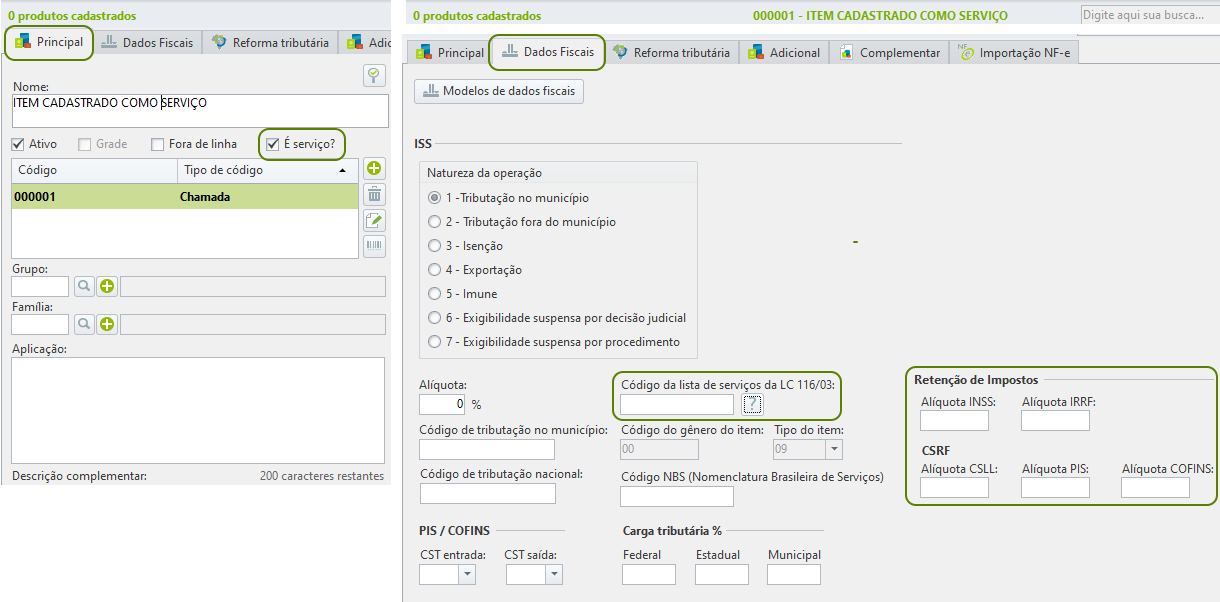This screenshot has height=602, width=1220.
Task: Select 5 - Imune option
Action: point(434,294)
